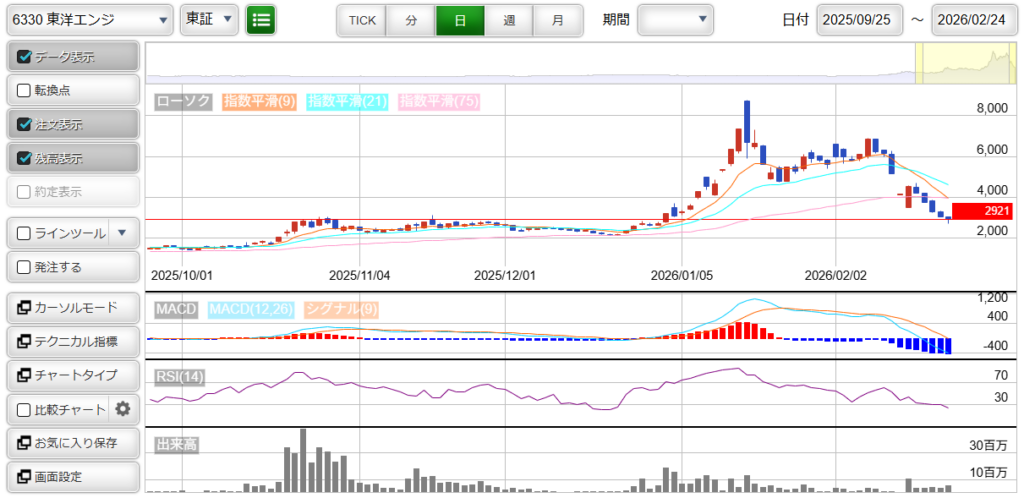Viewport: 1024px width, 498px height.
Task: Open 画面設定 screen settings
Action: coord(71,477)
